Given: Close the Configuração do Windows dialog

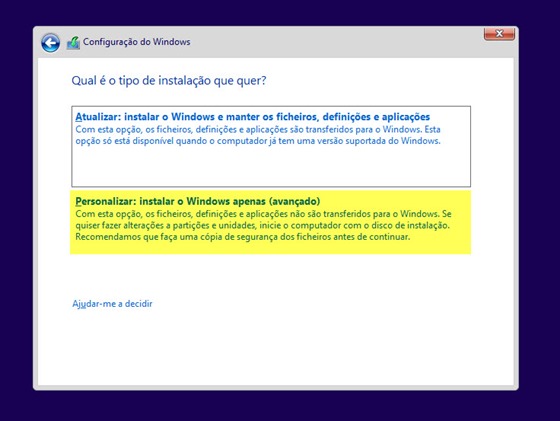Looking at the screenshot, I should coord(499,34).
